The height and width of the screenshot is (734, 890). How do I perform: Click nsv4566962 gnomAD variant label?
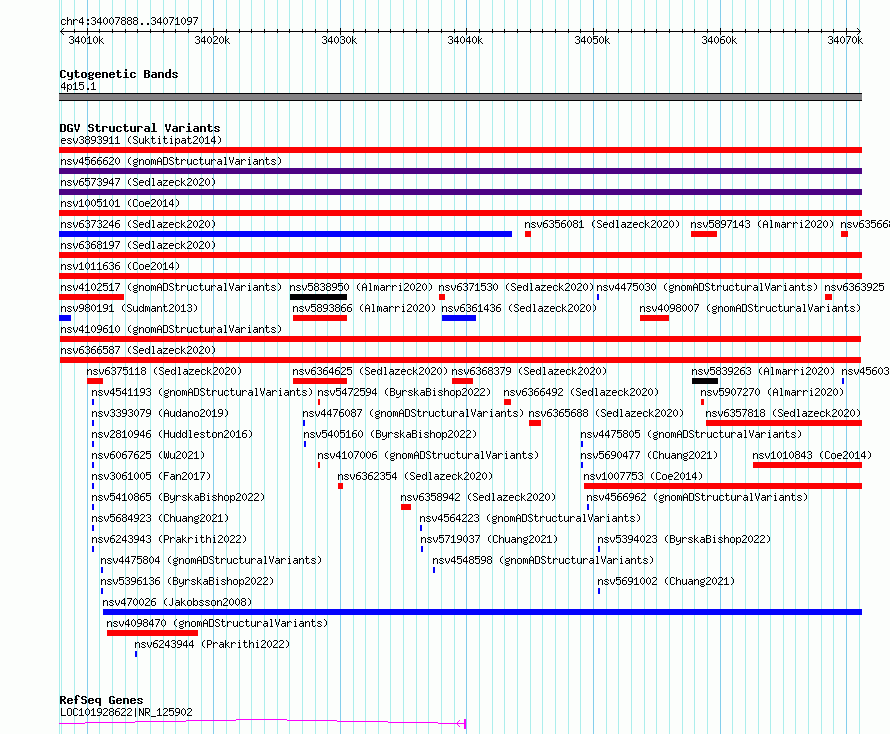pos(697,497)
